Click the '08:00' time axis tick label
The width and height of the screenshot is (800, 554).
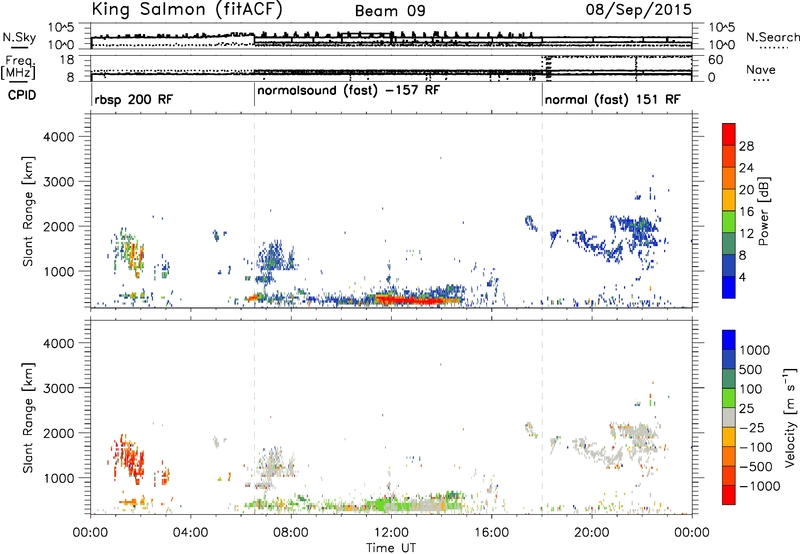pos(291,533)
